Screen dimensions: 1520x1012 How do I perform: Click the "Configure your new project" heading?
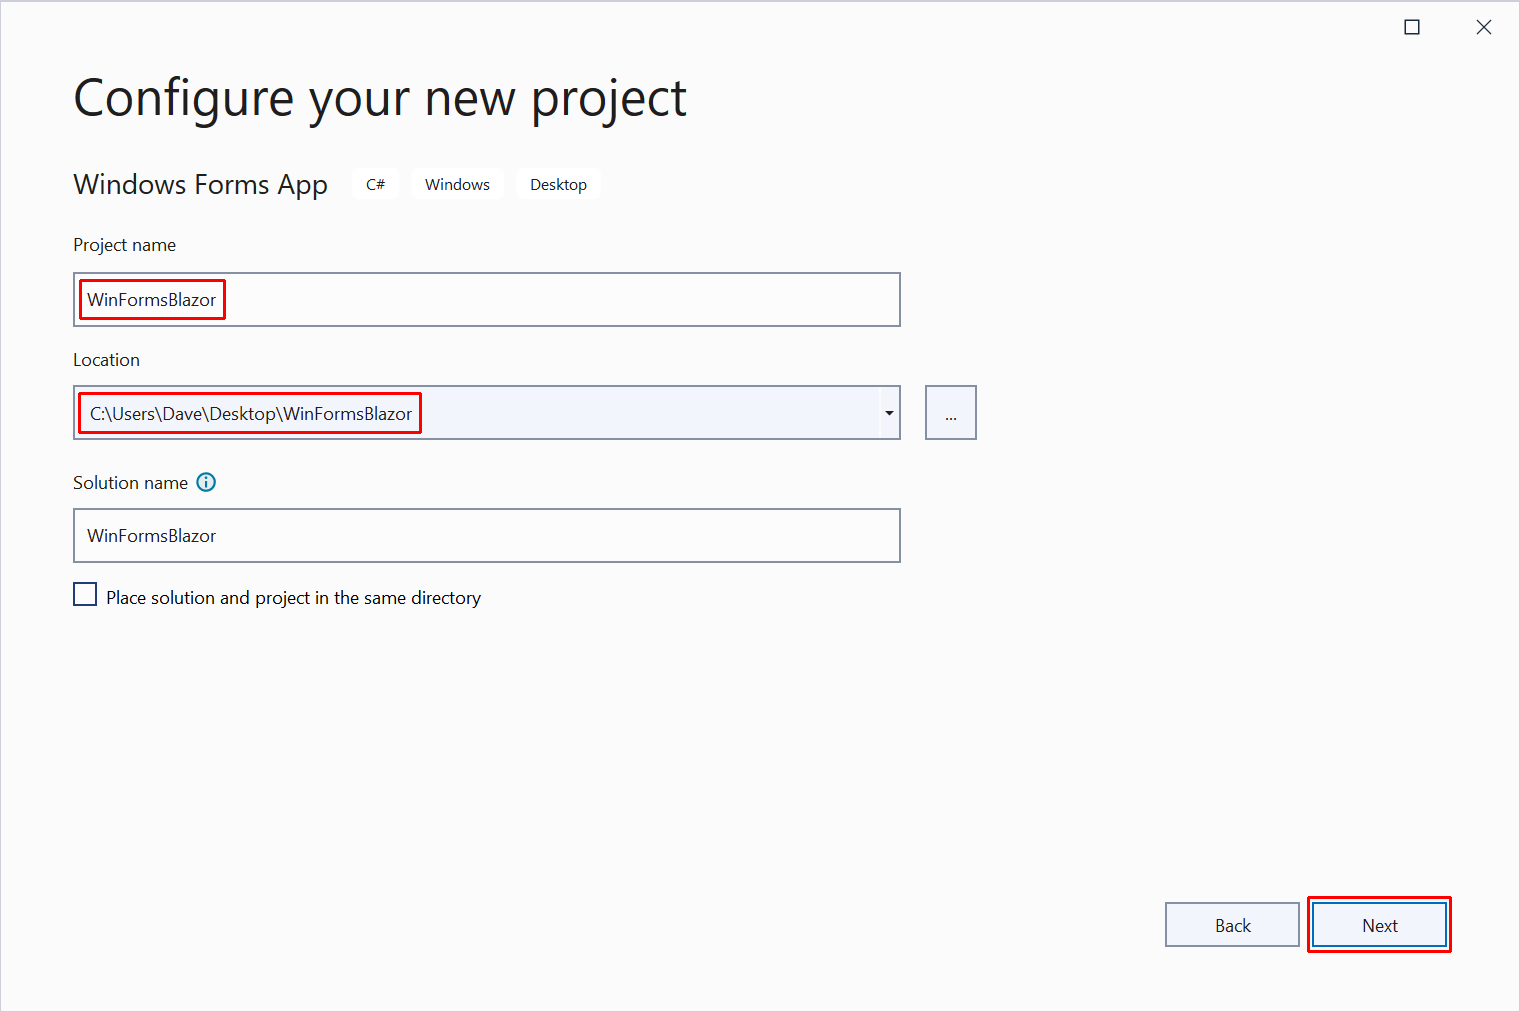click(380, 97)
